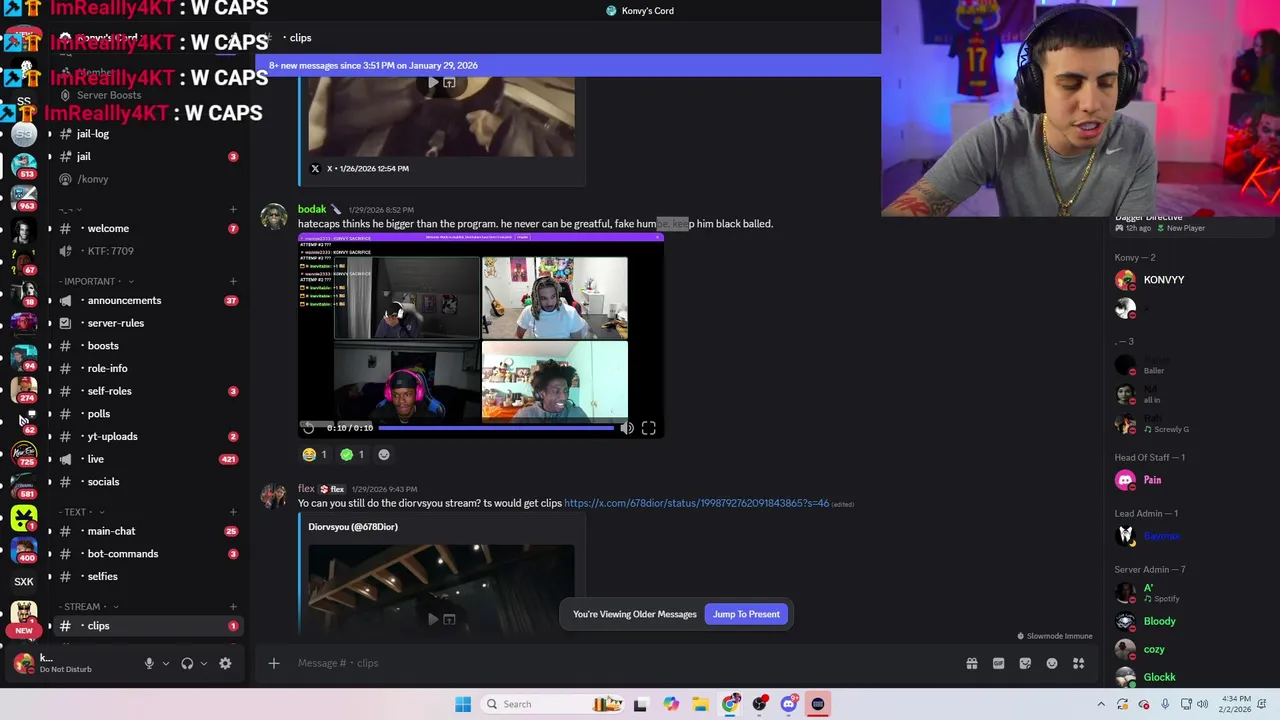Open the GIF picker
The image size is (1280, 720).
(998, 663)
